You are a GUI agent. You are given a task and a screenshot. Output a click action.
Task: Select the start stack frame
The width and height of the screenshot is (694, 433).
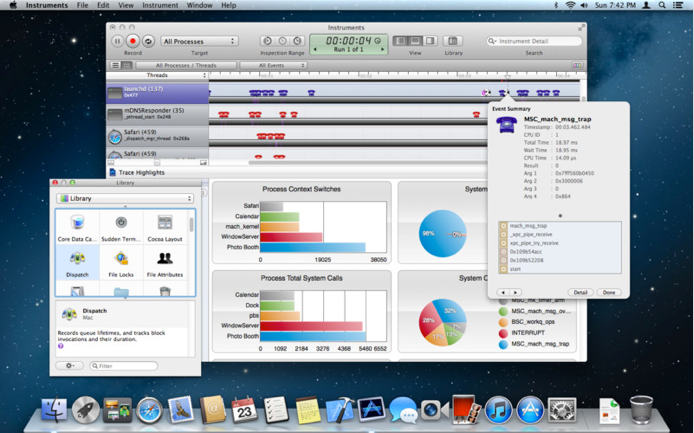[560, 269]
